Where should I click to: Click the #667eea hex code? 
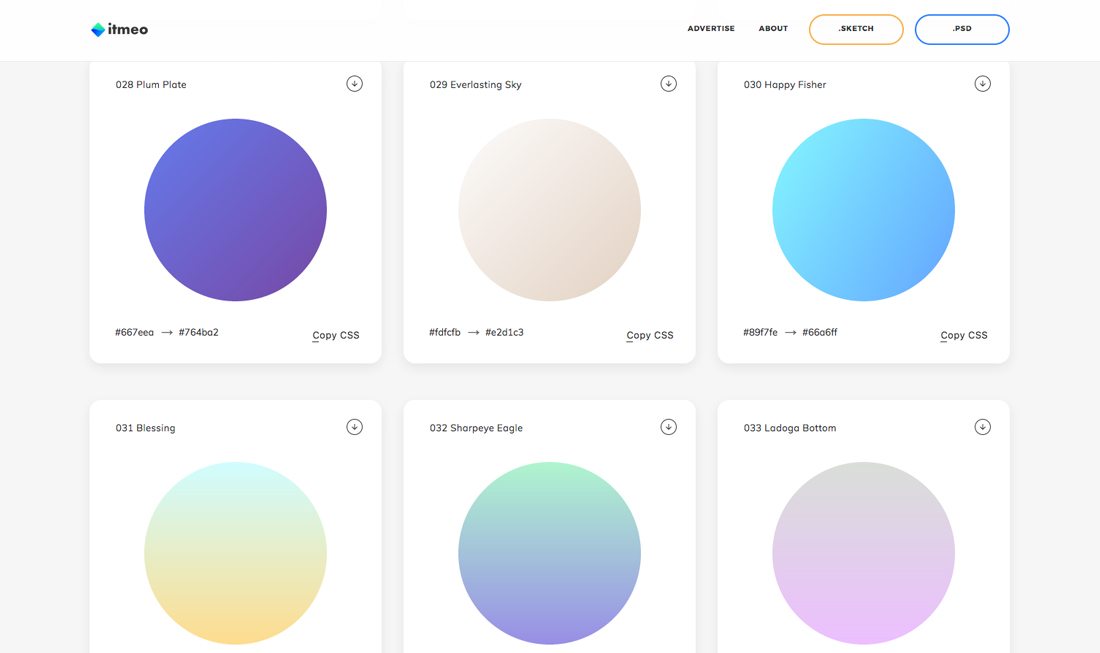pos(134,332)
